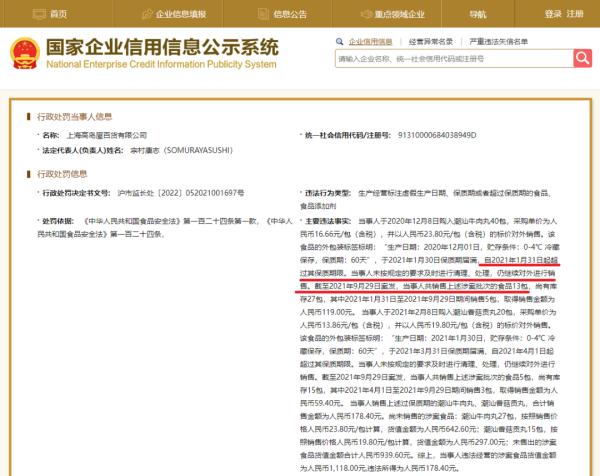Click the 国家企业信用信息公示系统 title

tap(162, 47)
